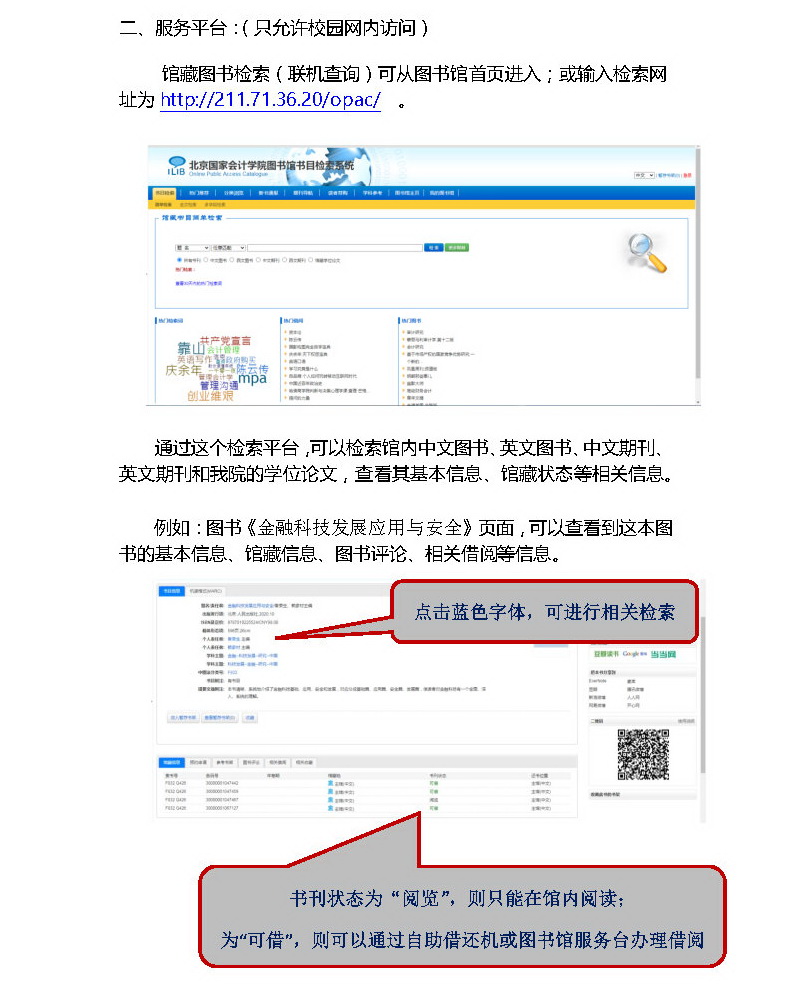Open the 我的图书馆 navigation tab
The height and width of the screenshot is (992, 793).
[442, 193]
